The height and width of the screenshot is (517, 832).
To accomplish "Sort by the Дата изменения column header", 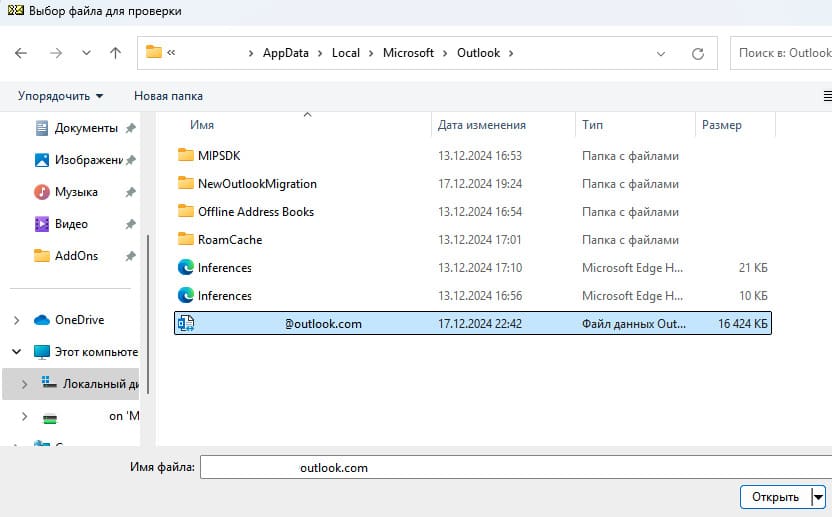I will coord(482,125).
